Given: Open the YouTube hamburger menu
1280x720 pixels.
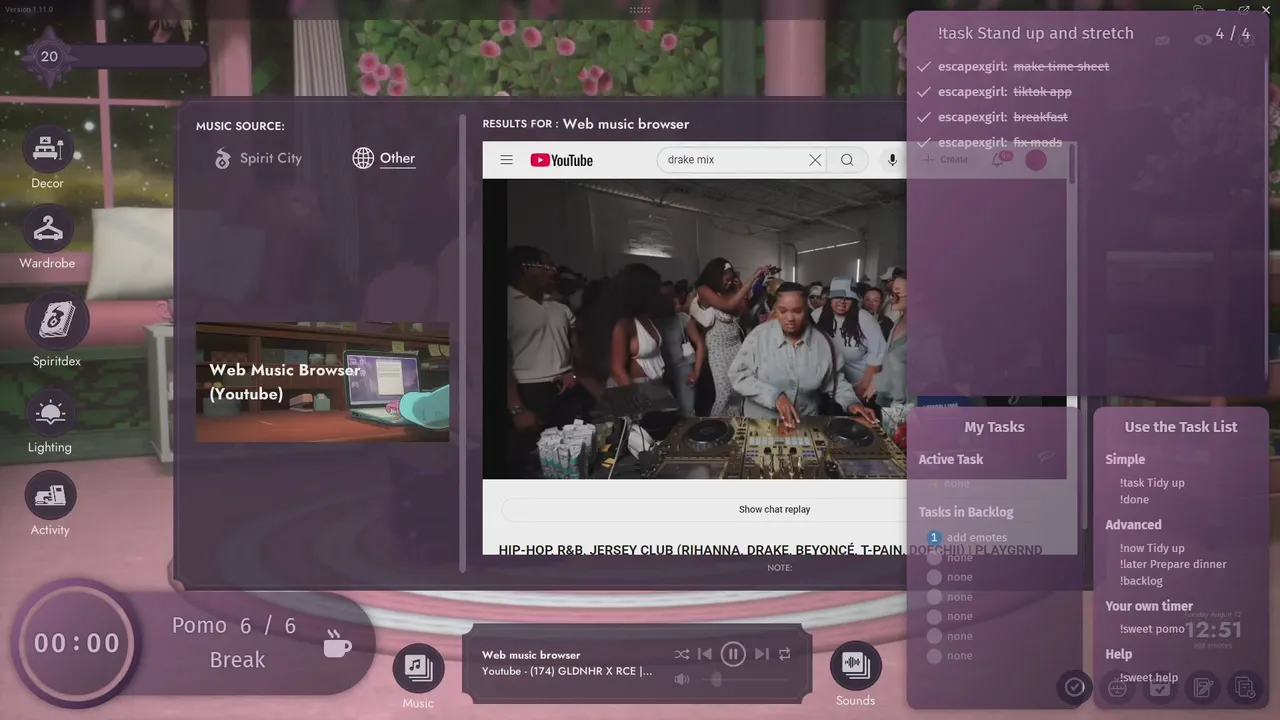Looking at the screenshot, I should pyautogui.click(x=506, y=160).
